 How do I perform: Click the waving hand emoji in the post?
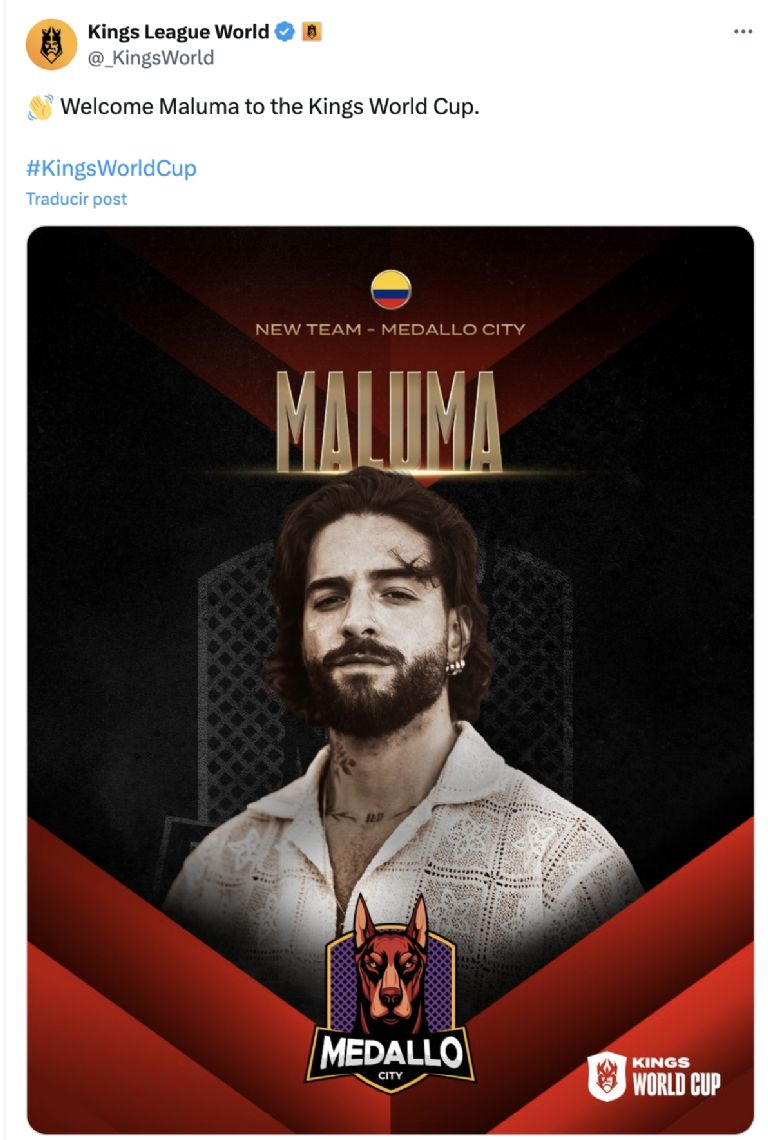pyautogui.click(x=40, y=107)
